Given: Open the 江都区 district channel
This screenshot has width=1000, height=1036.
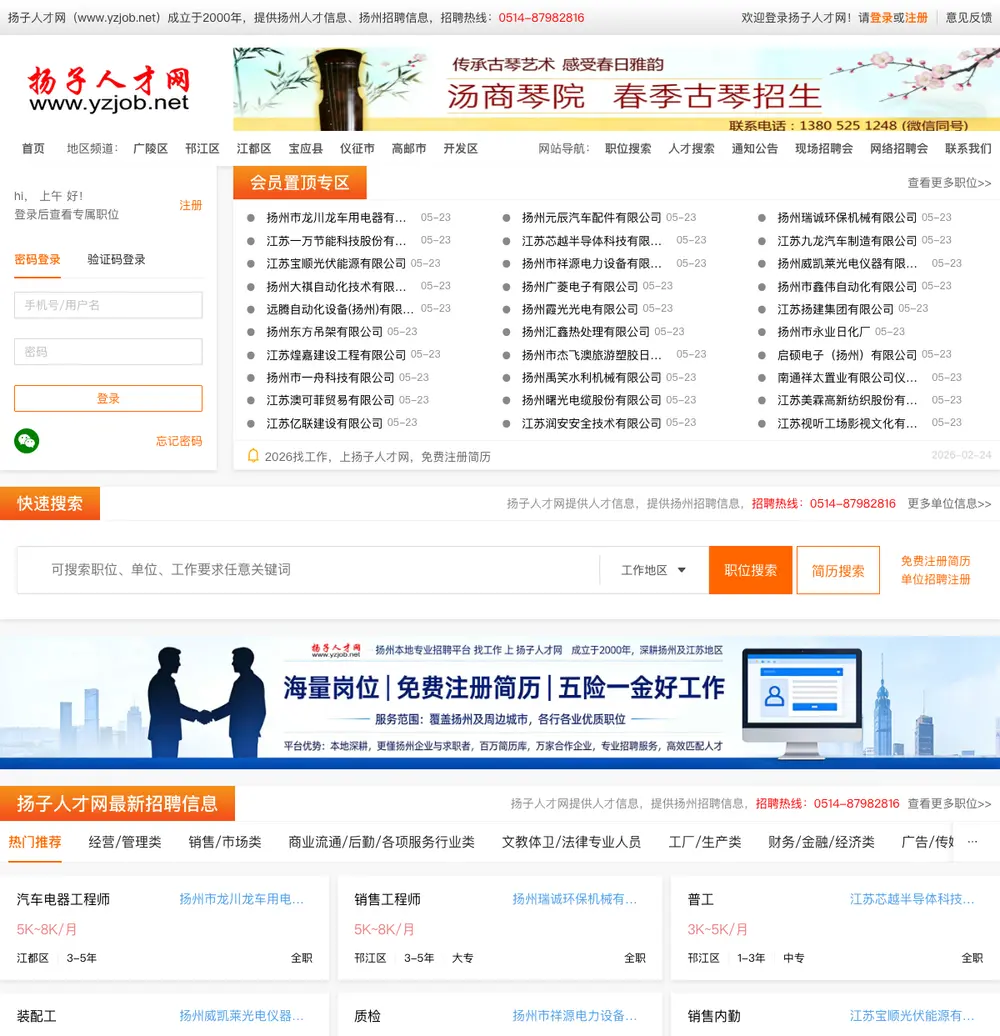Looking at the screenshot, I should 254,149.
